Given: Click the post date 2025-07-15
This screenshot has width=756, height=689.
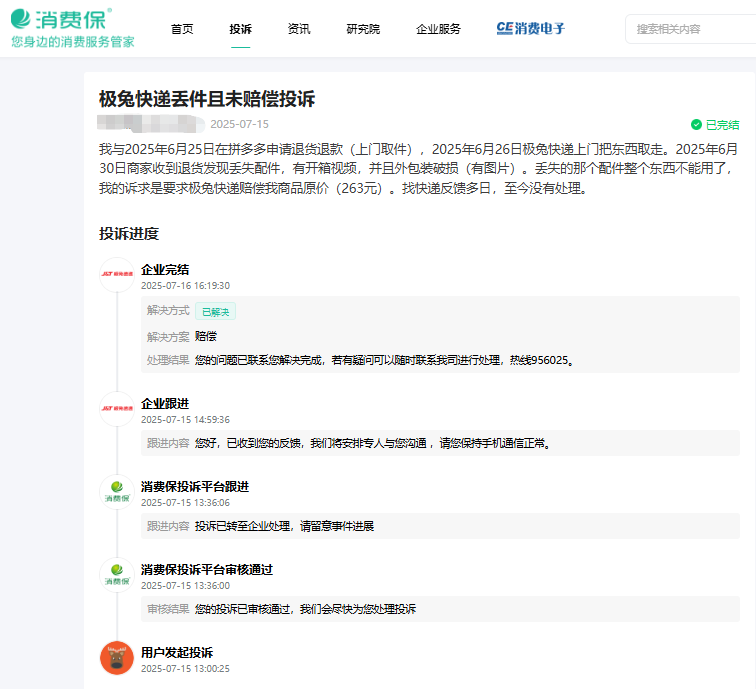Looking at the screenshot, I should point(240,124).
